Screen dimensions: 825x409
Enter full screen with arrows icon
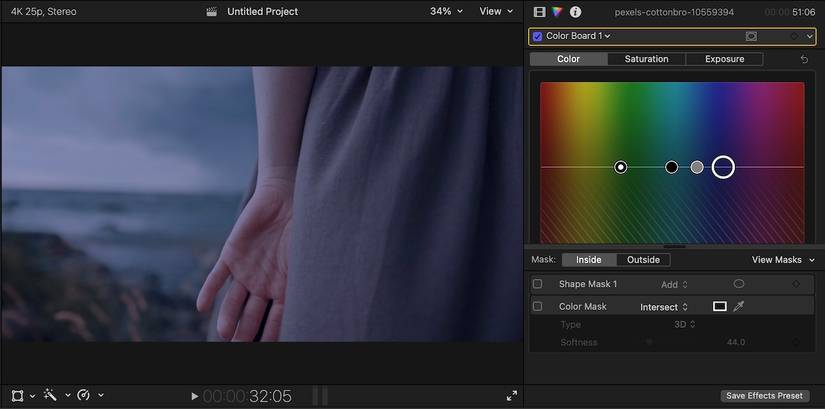point(511,396)
